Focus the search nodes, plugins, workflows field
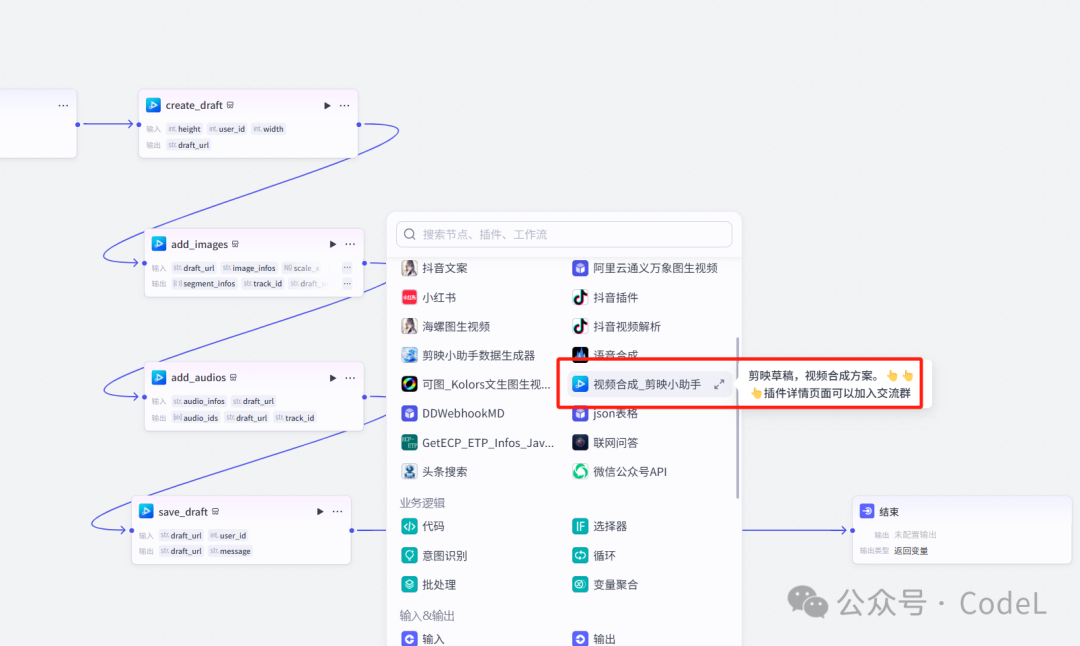 coord(564,234)
